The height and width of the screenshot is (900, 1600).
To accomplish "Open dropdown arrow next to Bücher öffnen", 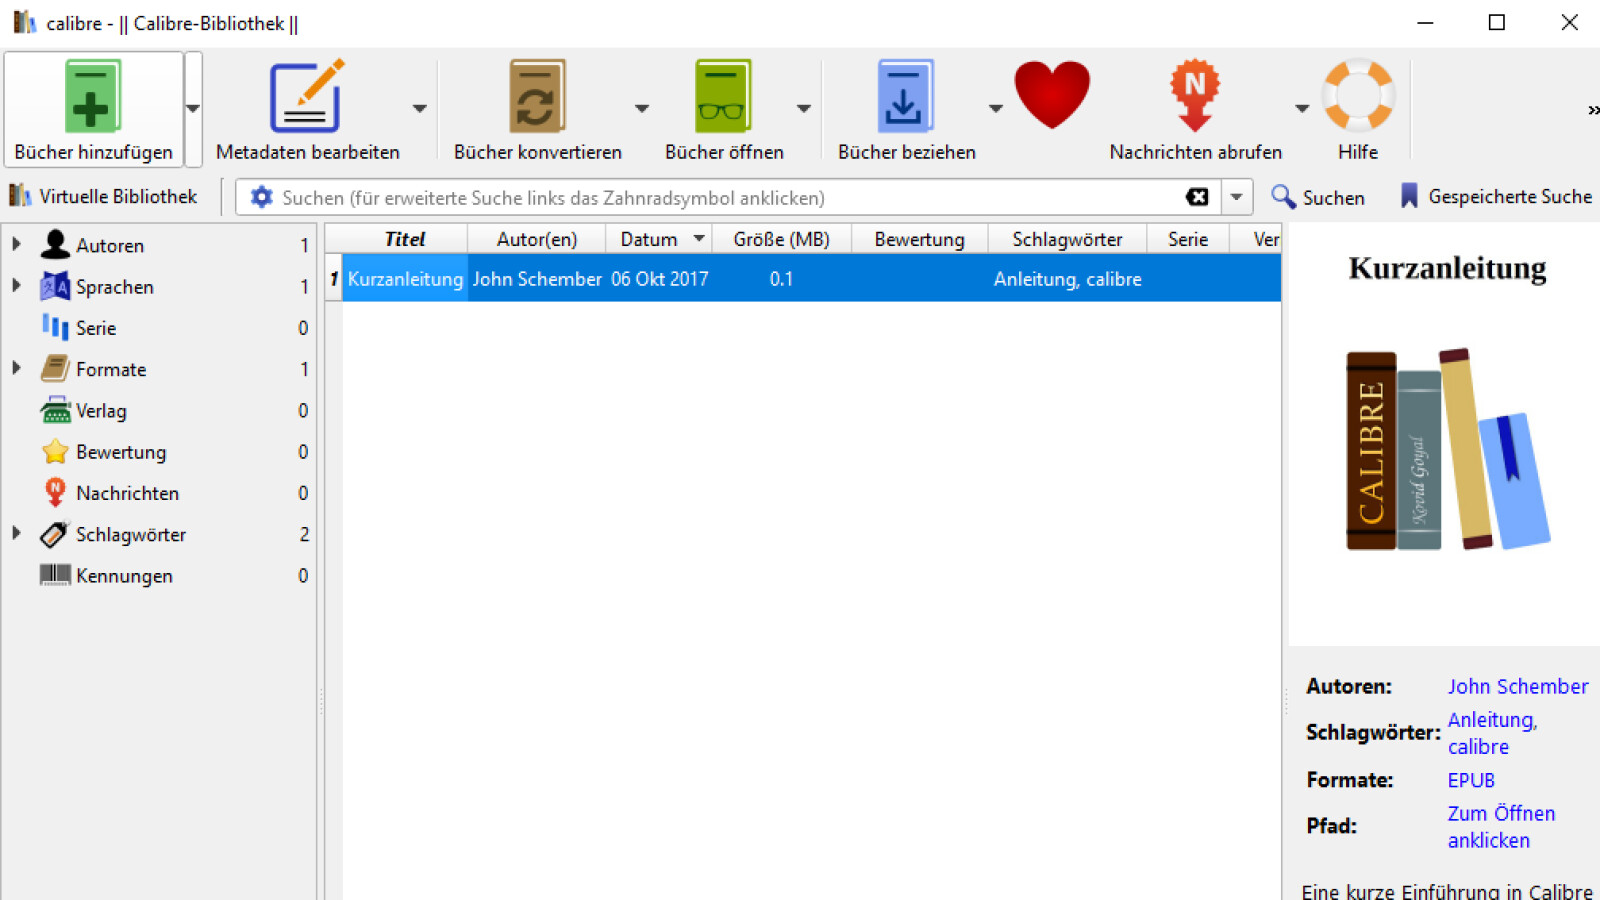I will coord(803,108).
